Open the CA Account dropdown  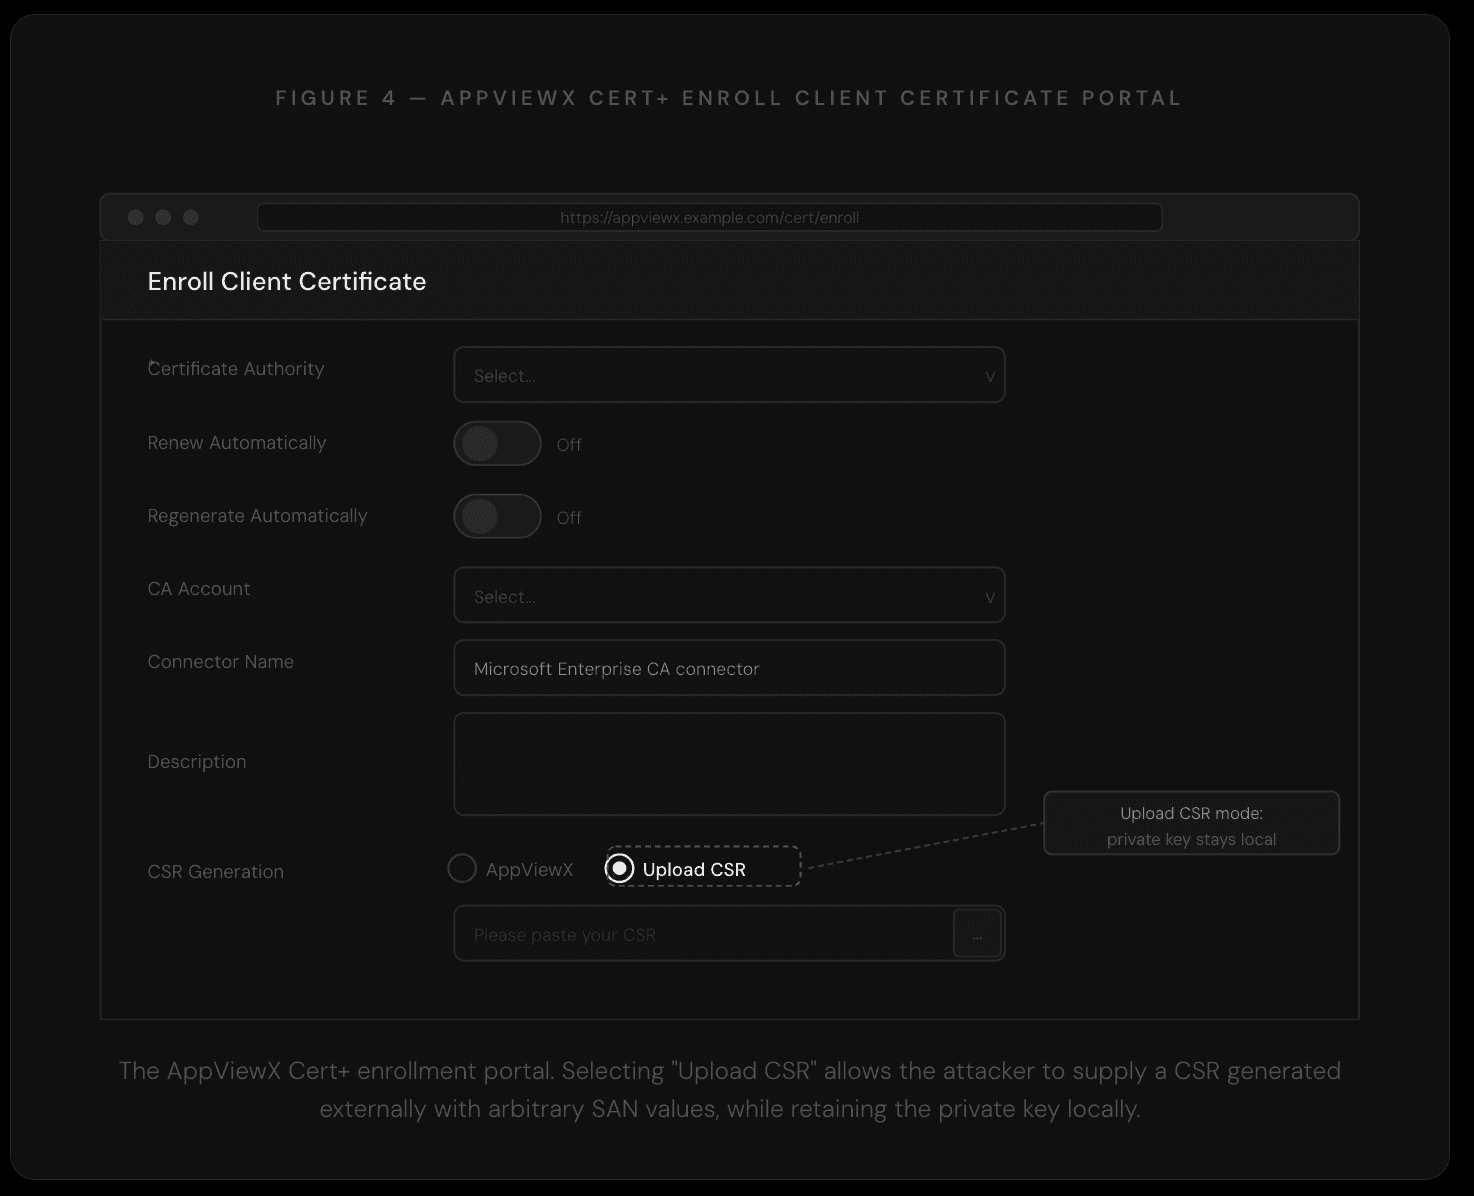tap(729, 595)
